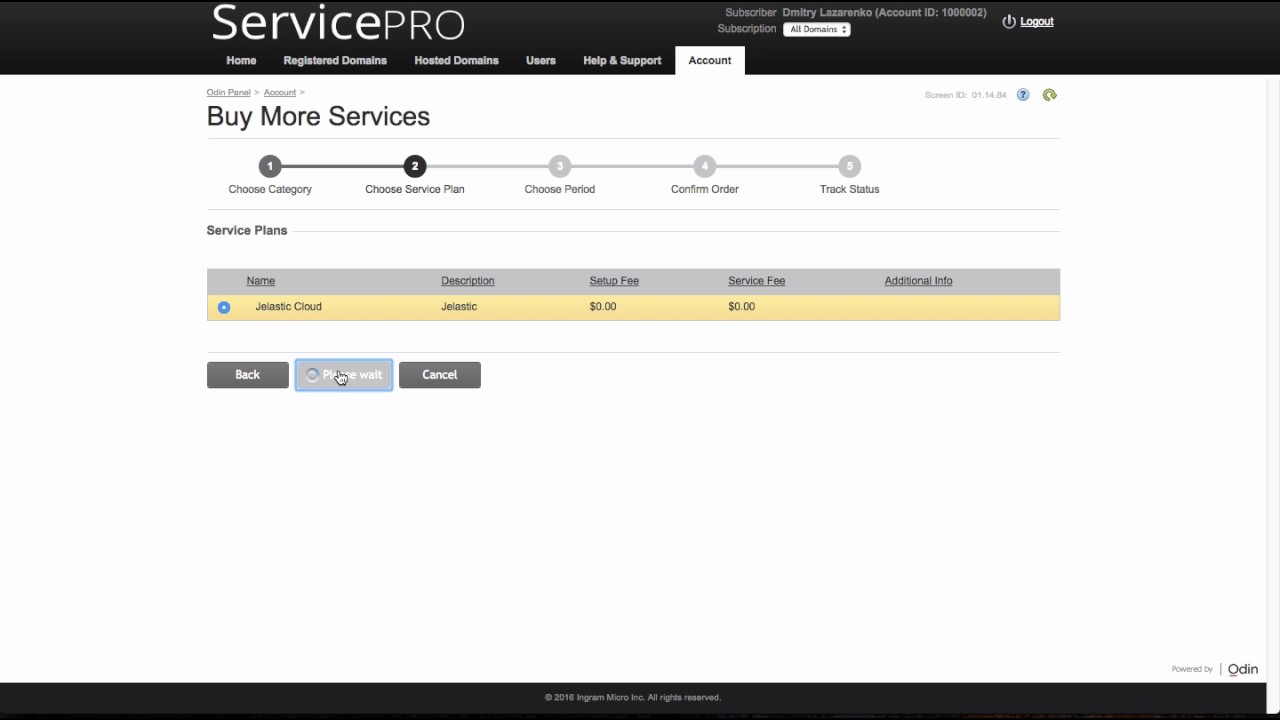The width and height of the screenshot is (1280, 720).
Task: Click the Logout link
Action: coord(1037,21)
